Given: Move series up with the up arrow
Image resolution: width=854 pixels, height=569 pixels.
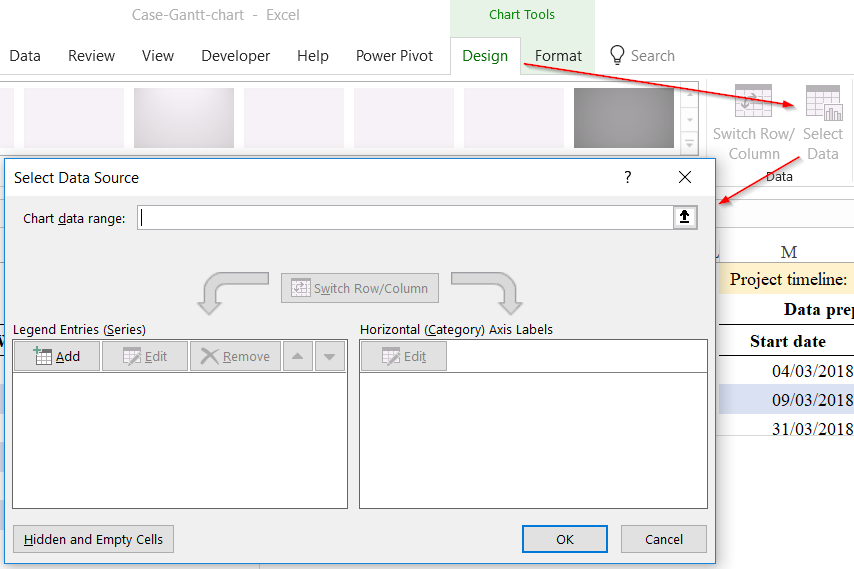Looking at the screenshot, I should click(x=297, y=357).
